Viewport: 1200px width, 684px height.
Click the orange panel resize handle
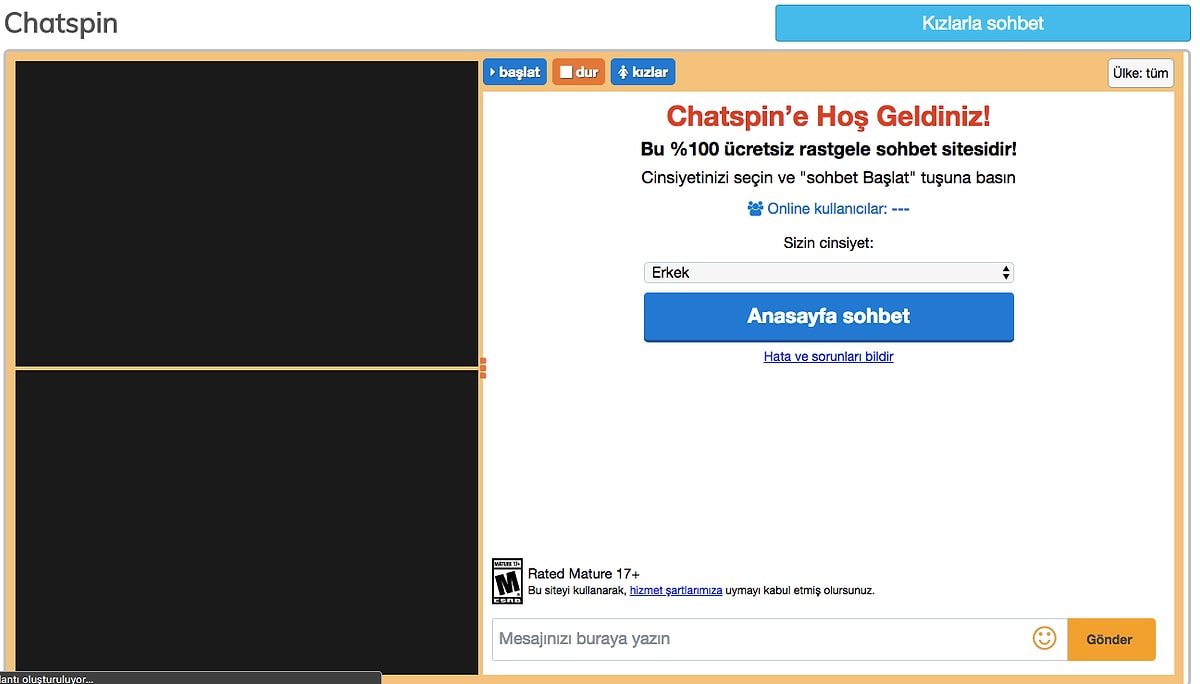point(483,368)
